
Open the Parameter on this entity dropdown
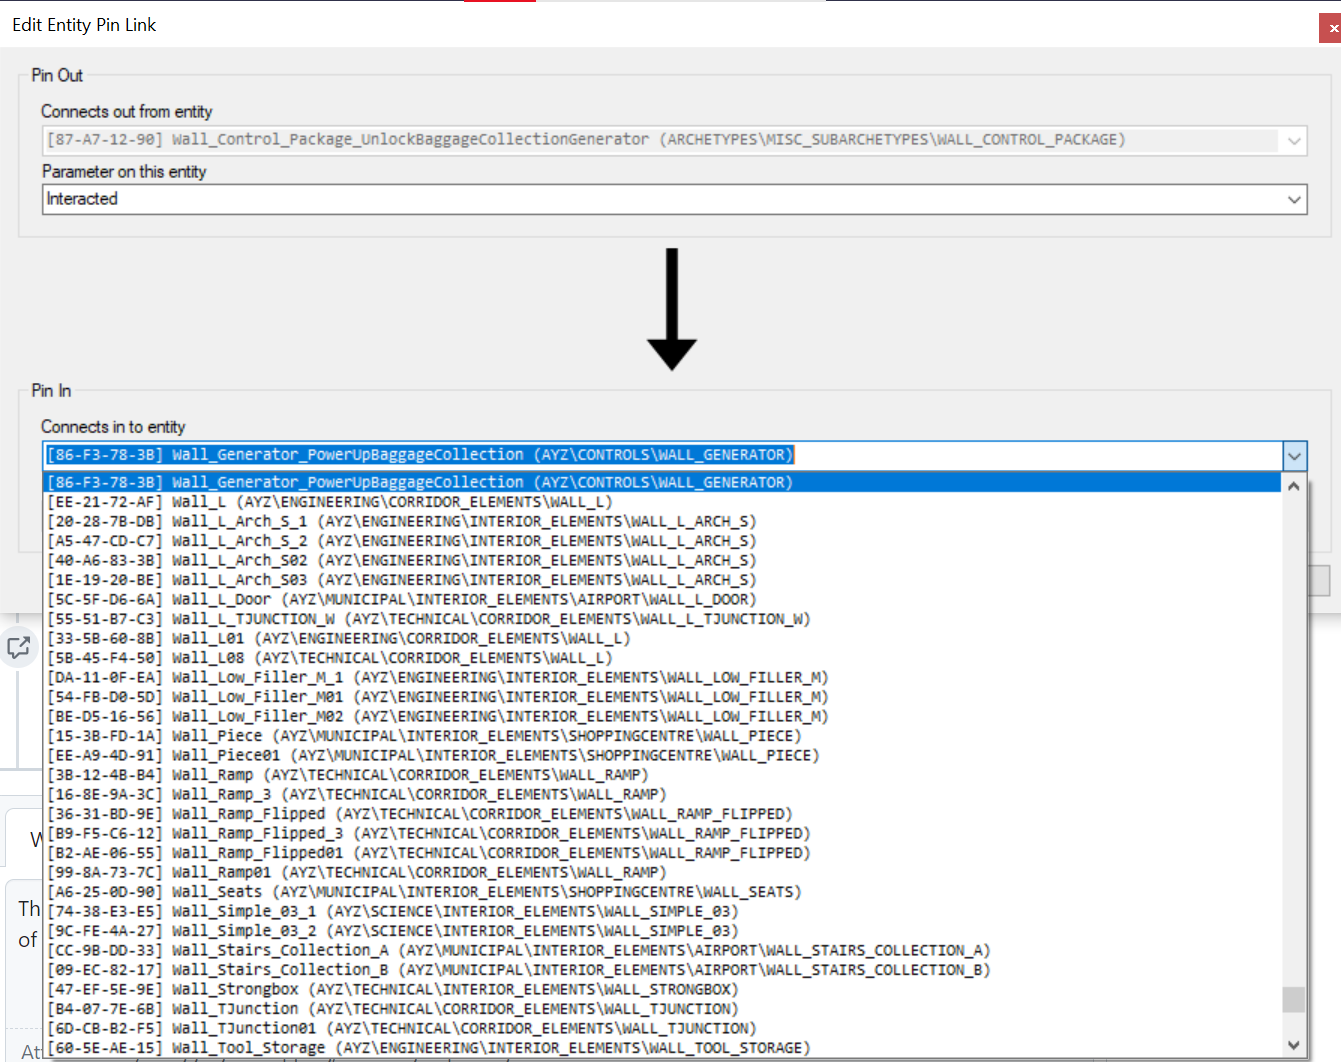pyautogui.click(x=1293, y=199)
